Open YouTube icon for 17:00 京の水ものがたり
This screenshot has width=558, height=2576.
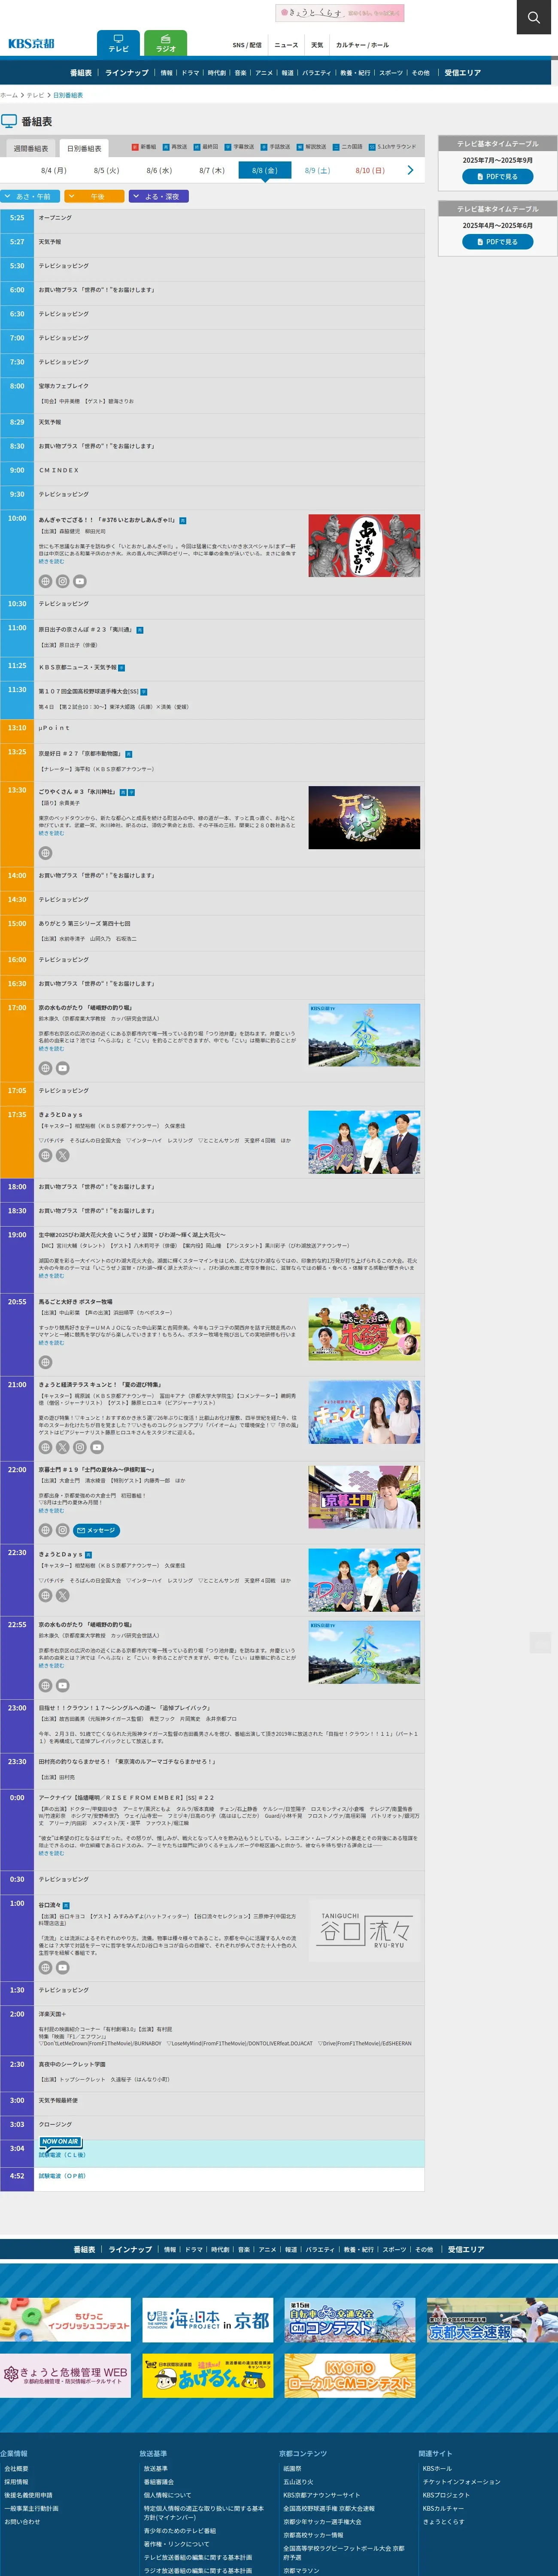[62, 1068]
